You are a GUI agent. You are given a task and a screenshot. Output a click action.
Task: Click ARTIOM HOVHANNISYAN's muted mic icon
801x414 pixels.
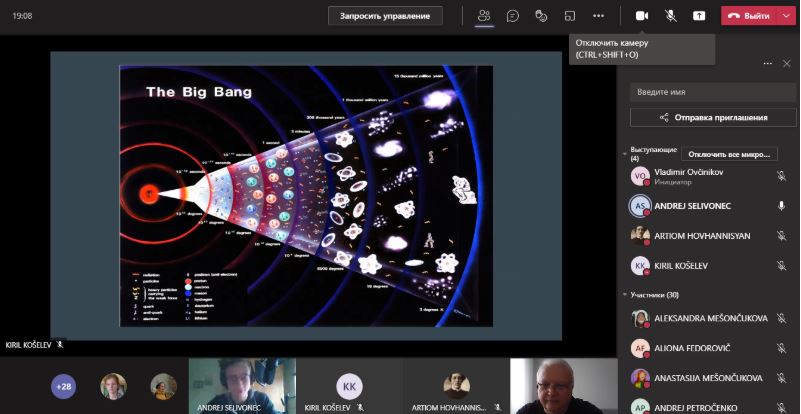coord(781,236)
